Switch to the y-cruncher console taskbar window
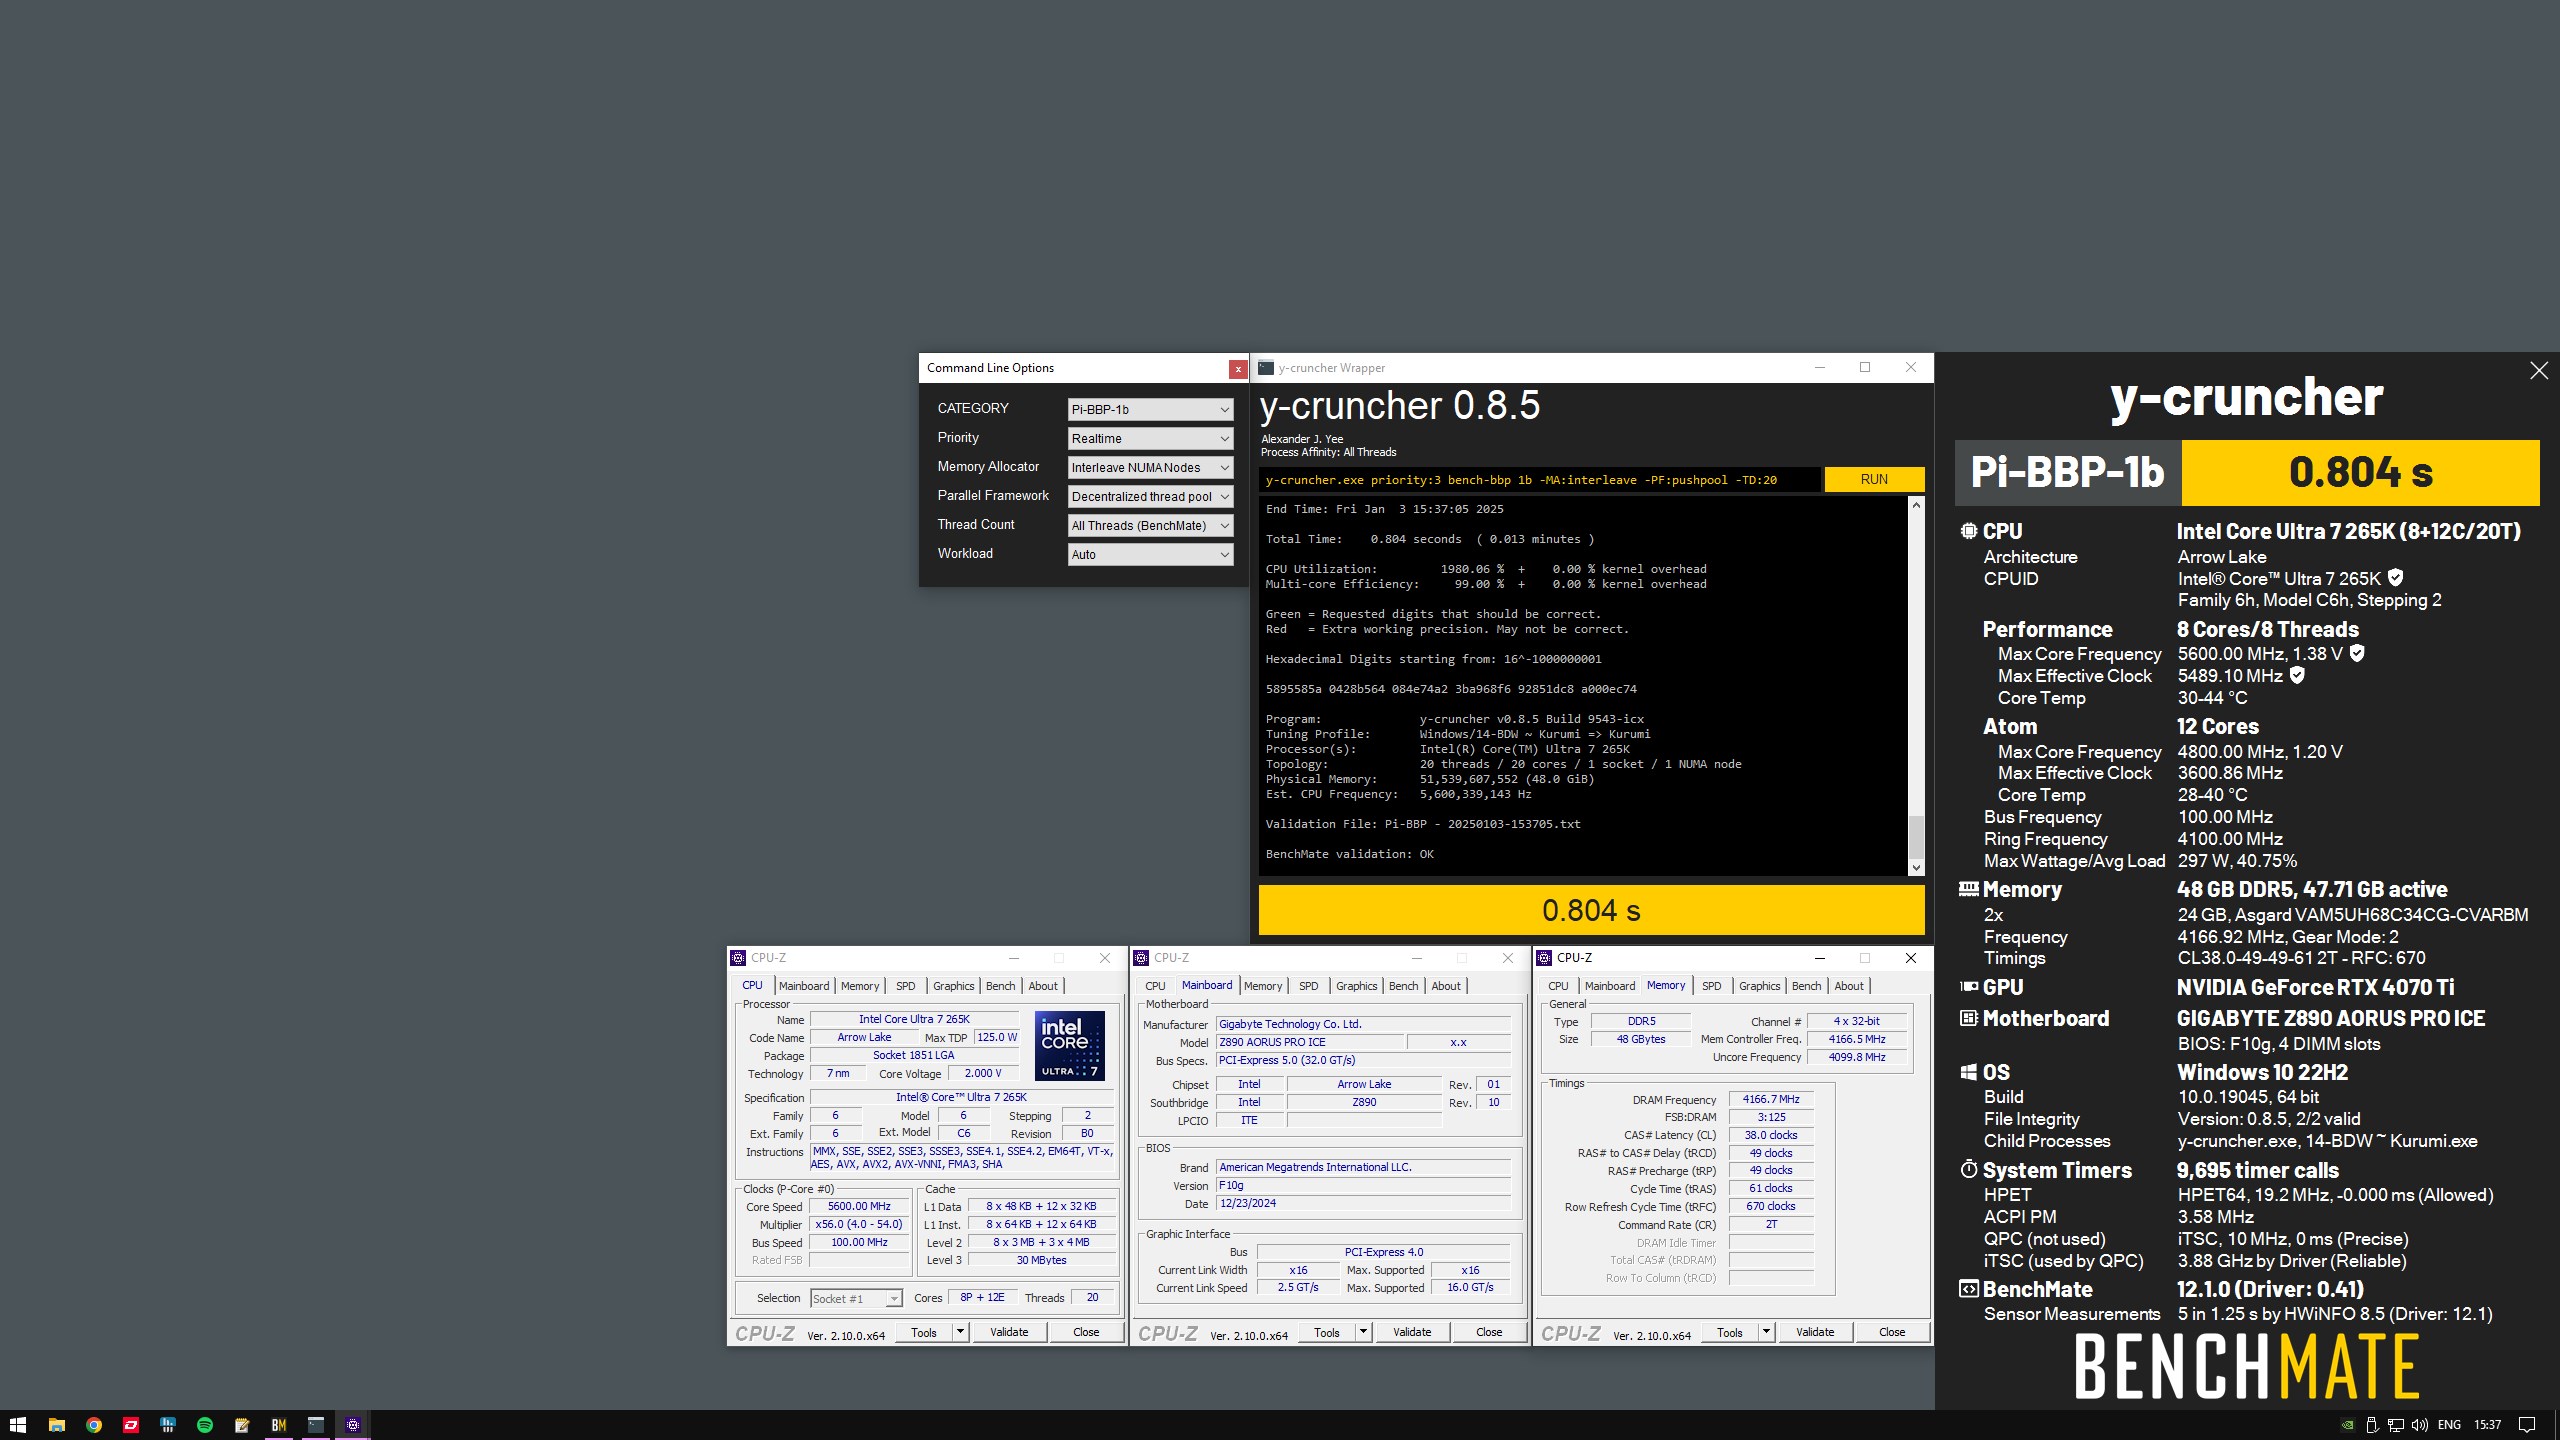The image size is (2560, 1440). point(316,1425)
